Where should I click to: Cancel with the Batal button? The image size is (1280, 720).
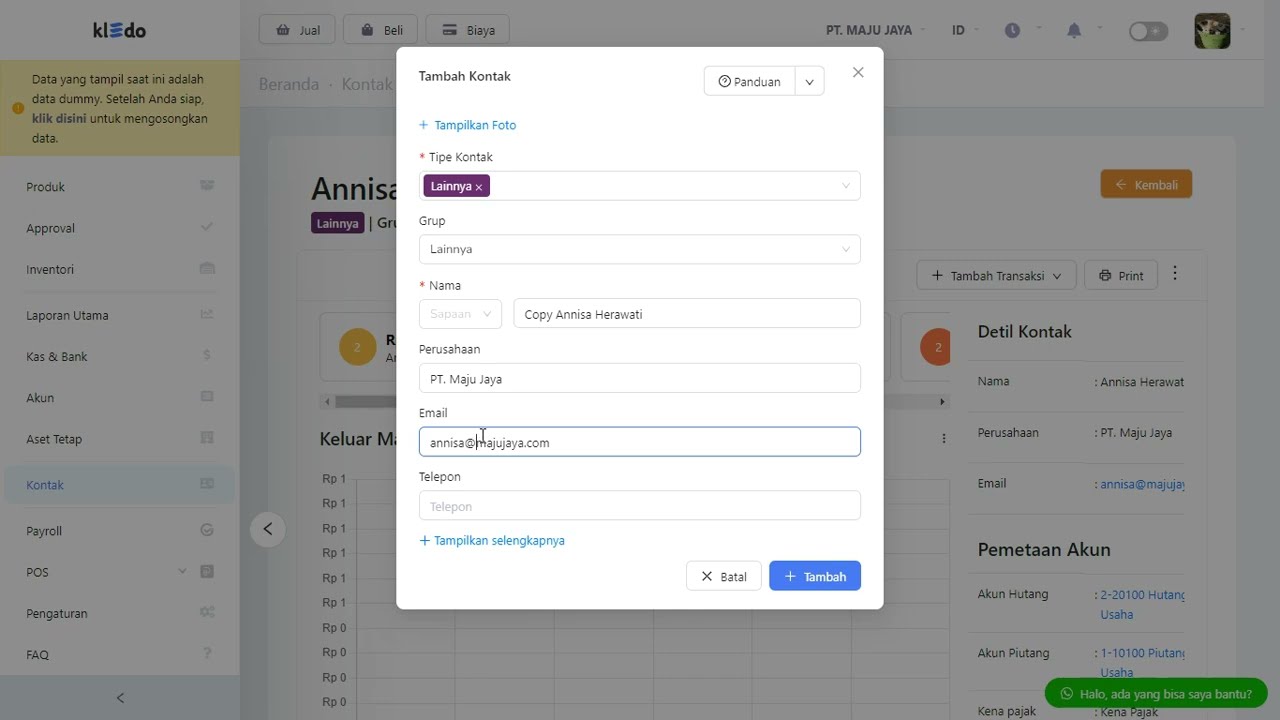pos(723,576)
